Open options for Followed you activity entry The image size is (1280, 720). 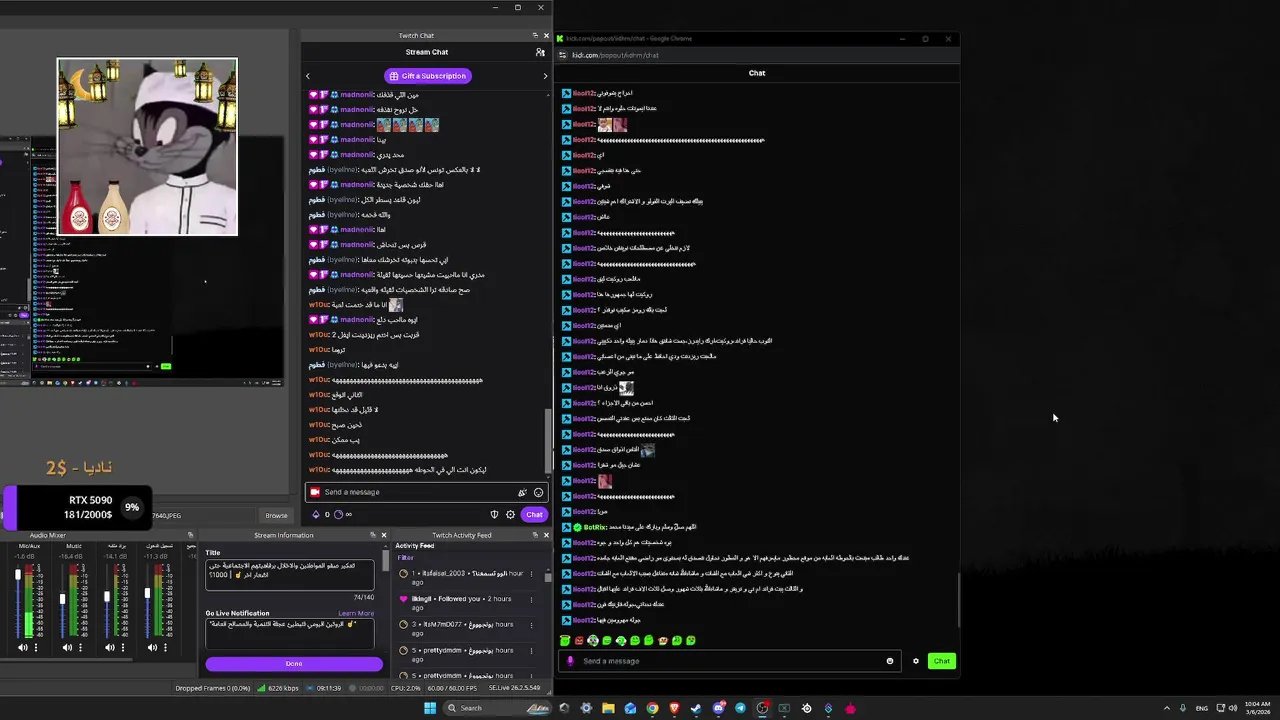tap(531, 600)
